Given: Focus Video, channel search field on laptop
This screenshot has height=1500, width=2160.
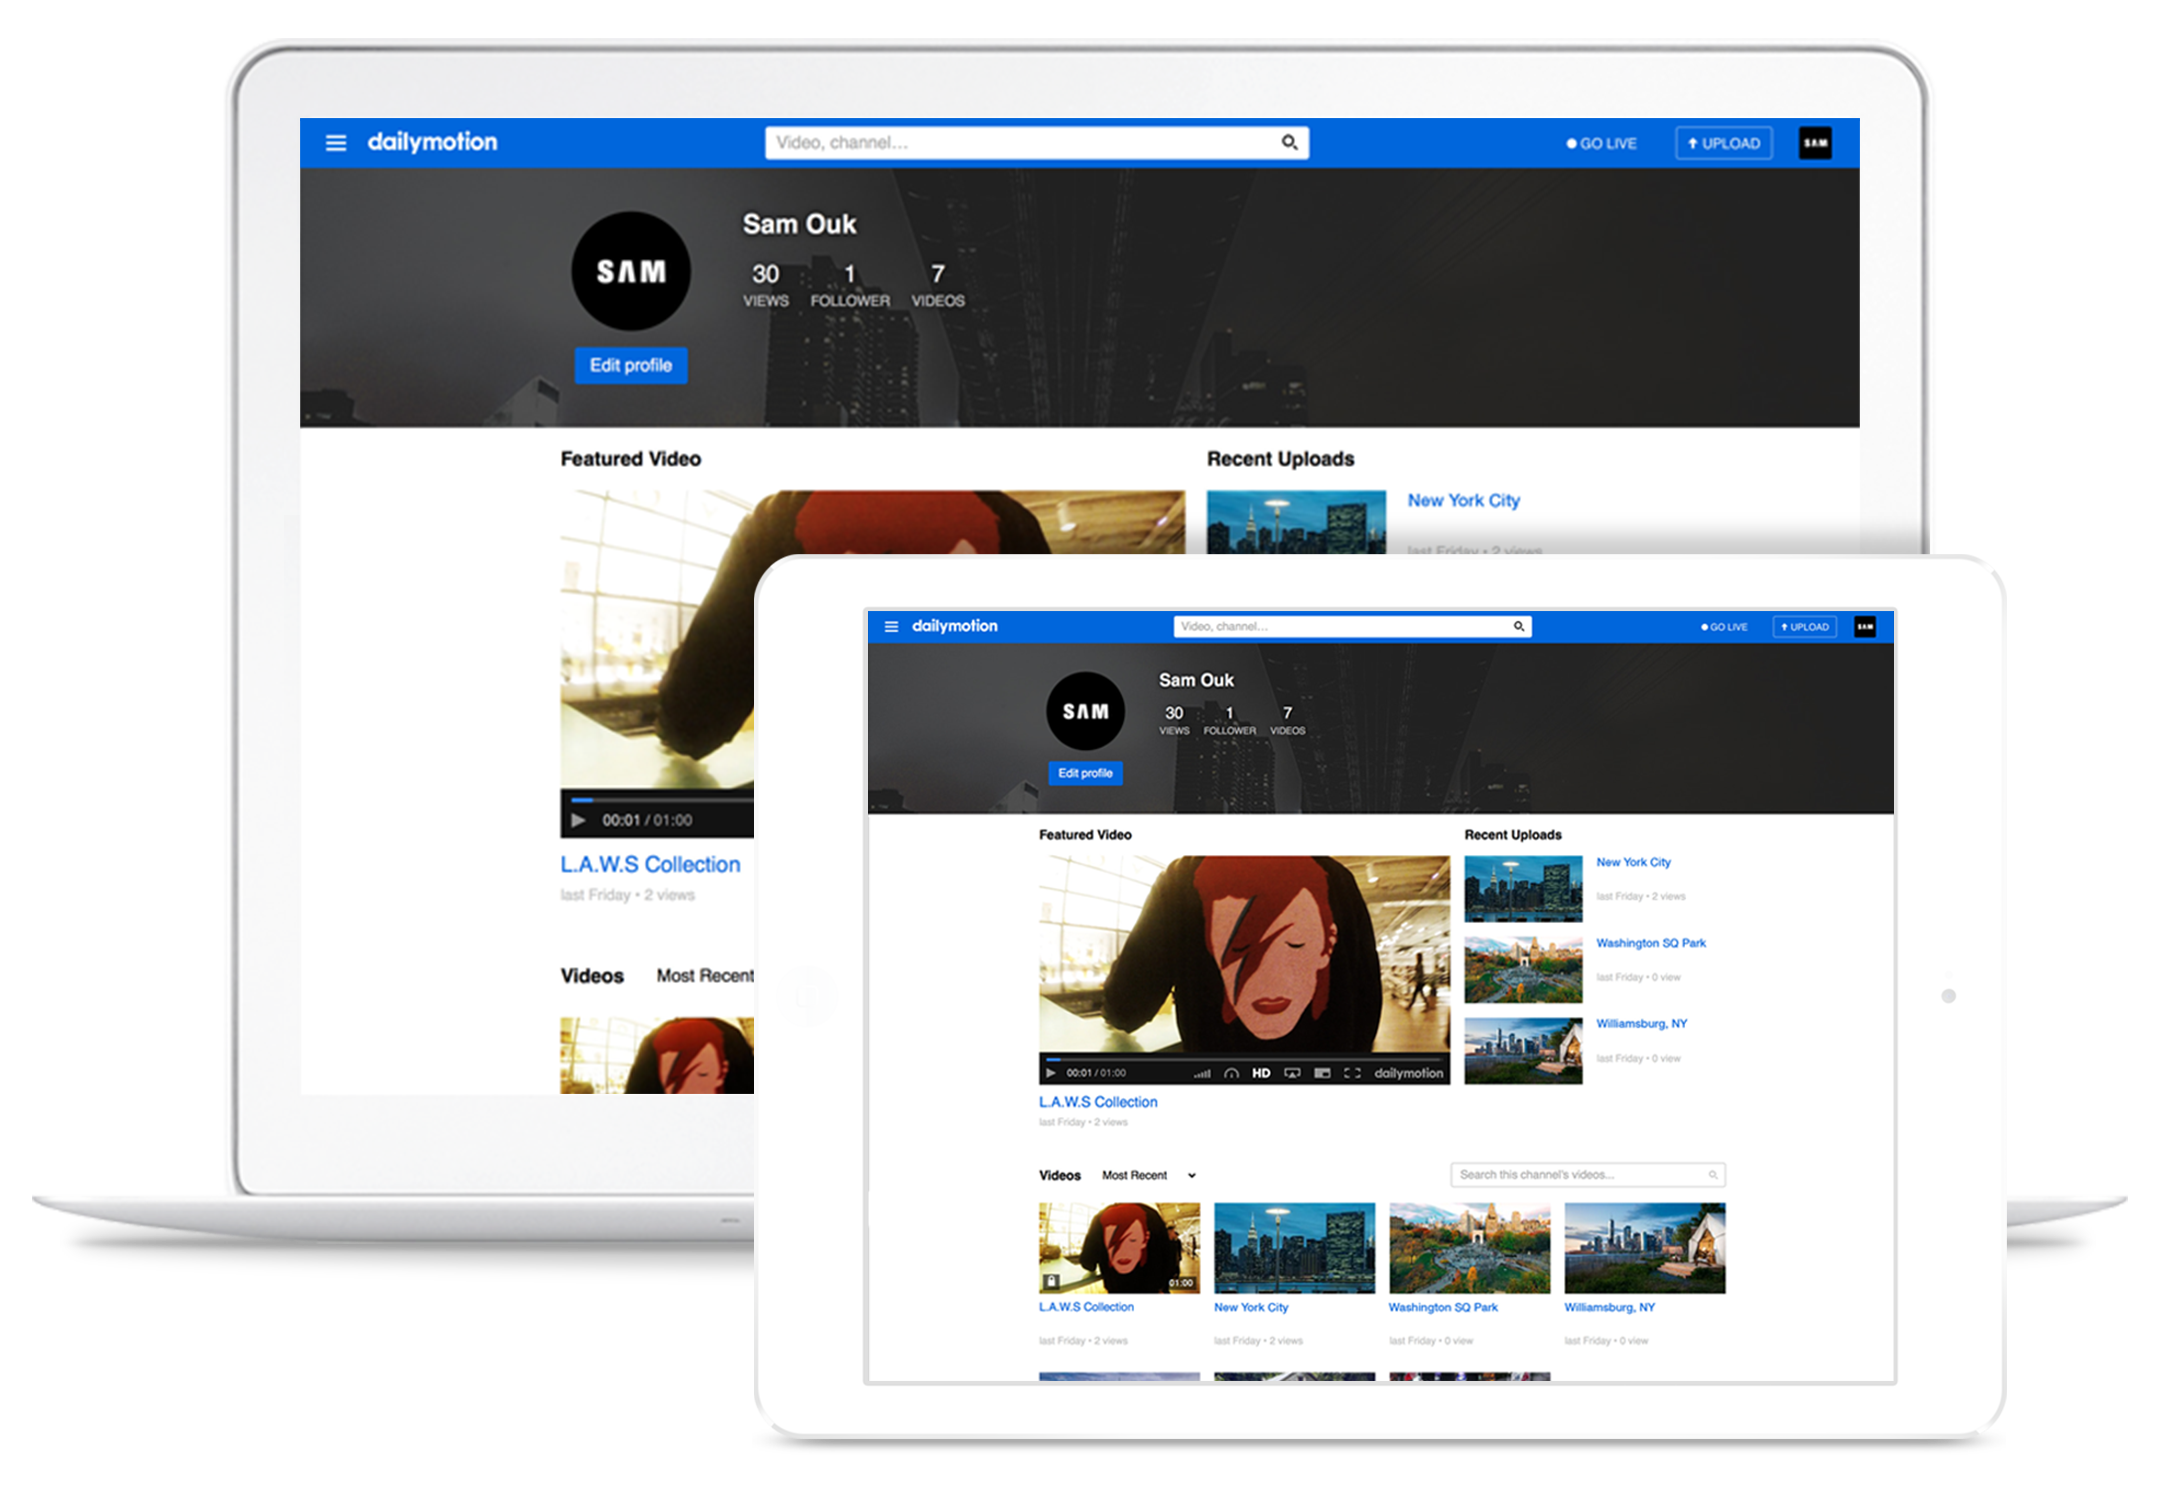Looking at the screenshot, I should [1037, 143].
